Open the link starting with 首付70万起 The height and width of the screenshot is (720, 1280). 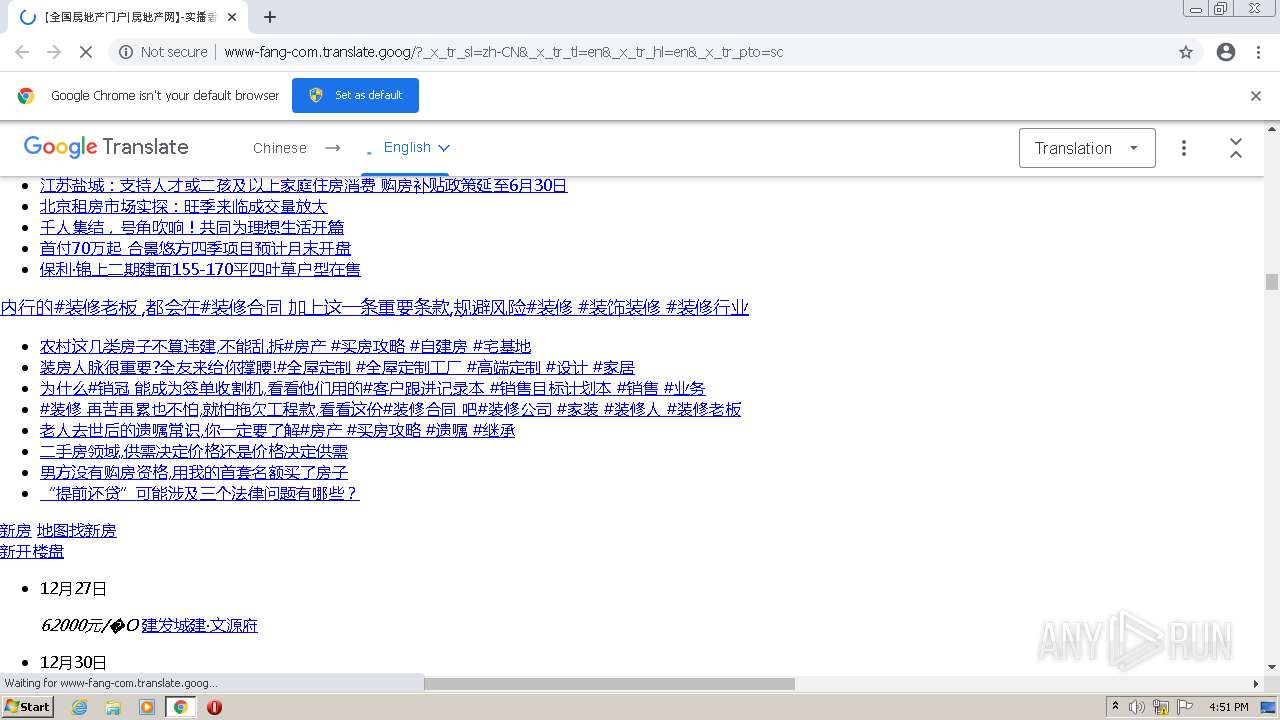196,248
